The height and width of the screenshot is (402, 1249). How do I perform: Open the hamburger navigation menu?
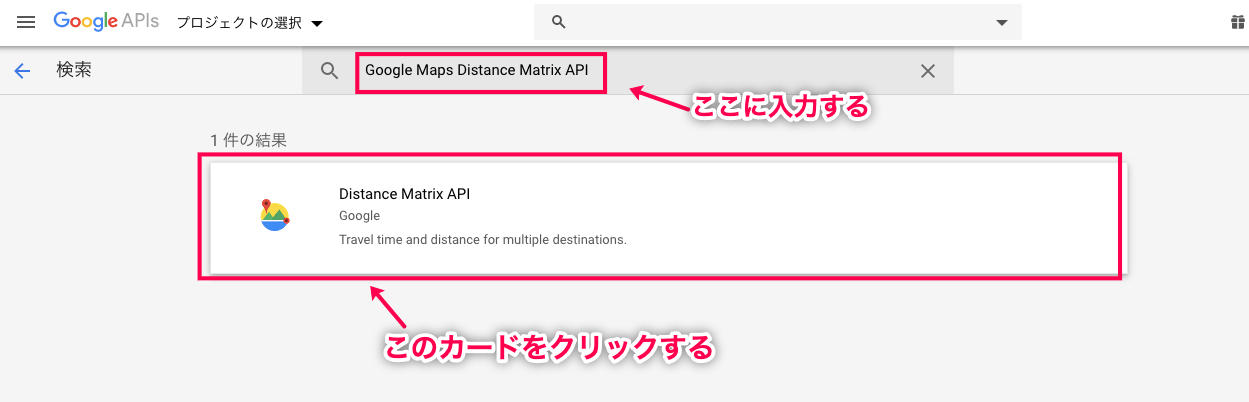click(26, 22)
